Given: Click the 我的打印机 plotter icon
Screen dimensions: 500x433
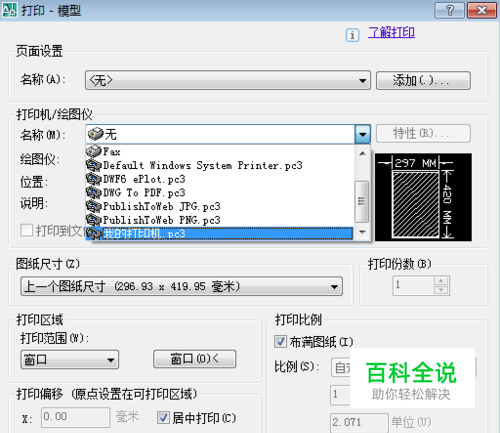Looking at the screenshot, I should [x=94, y=234].
